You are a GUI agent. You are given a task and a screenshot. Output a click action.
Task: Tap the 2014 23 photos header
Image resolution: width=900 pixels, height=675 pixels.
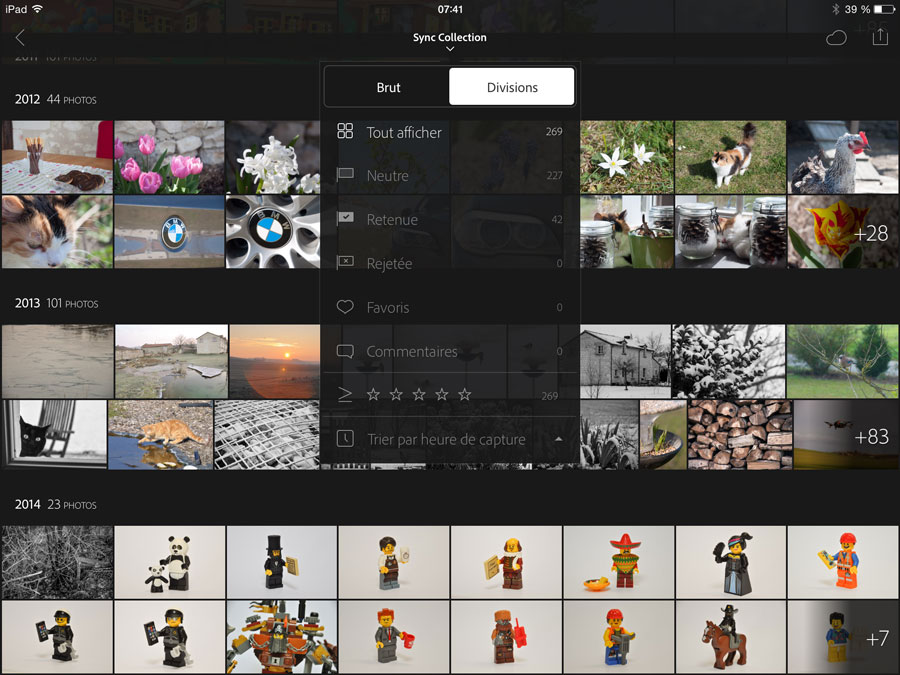click(x=56, y=505)
